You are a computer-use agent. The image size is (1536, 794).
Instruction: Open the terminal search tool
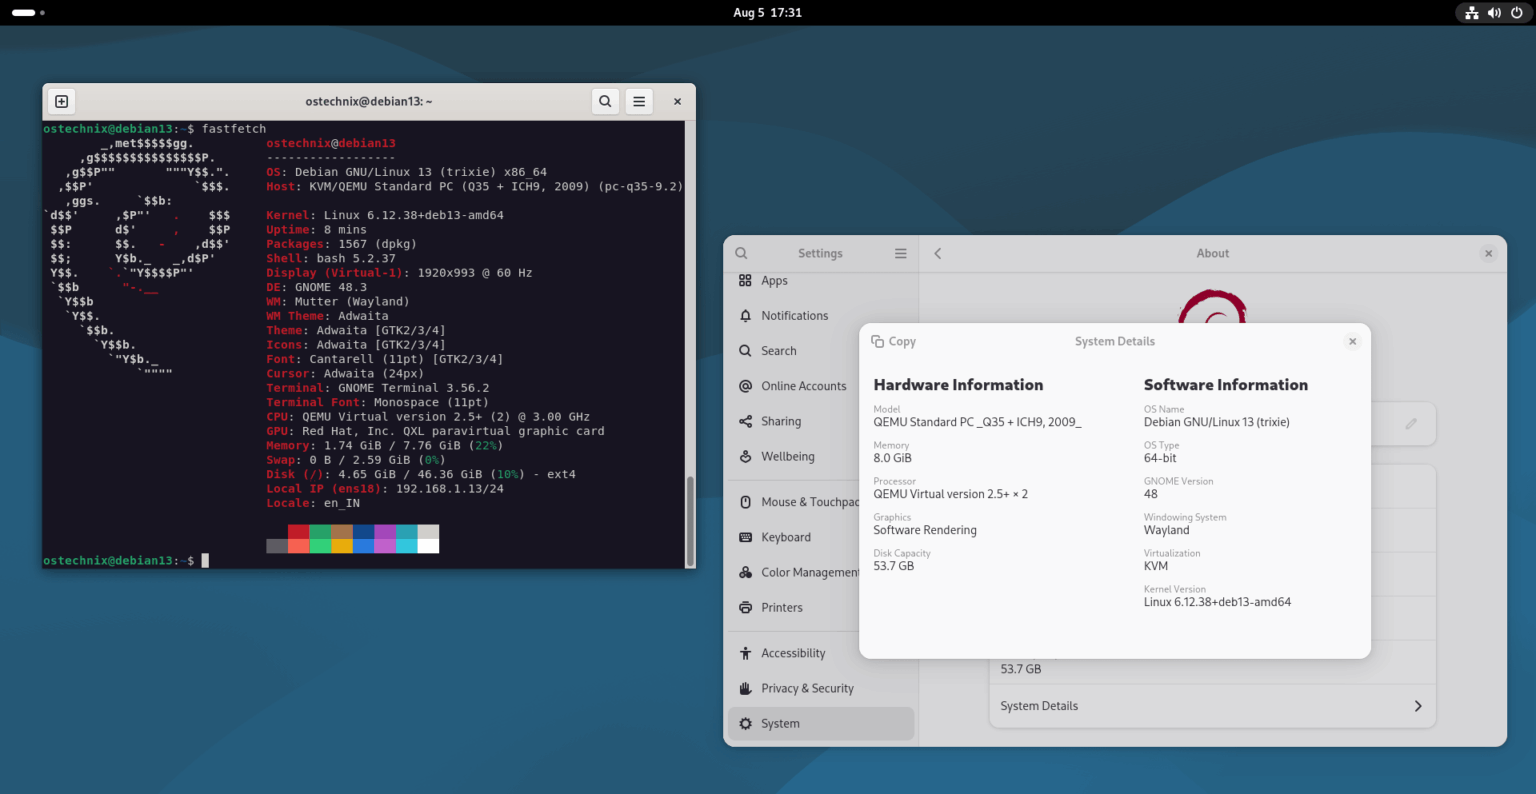tap(605, 100)
